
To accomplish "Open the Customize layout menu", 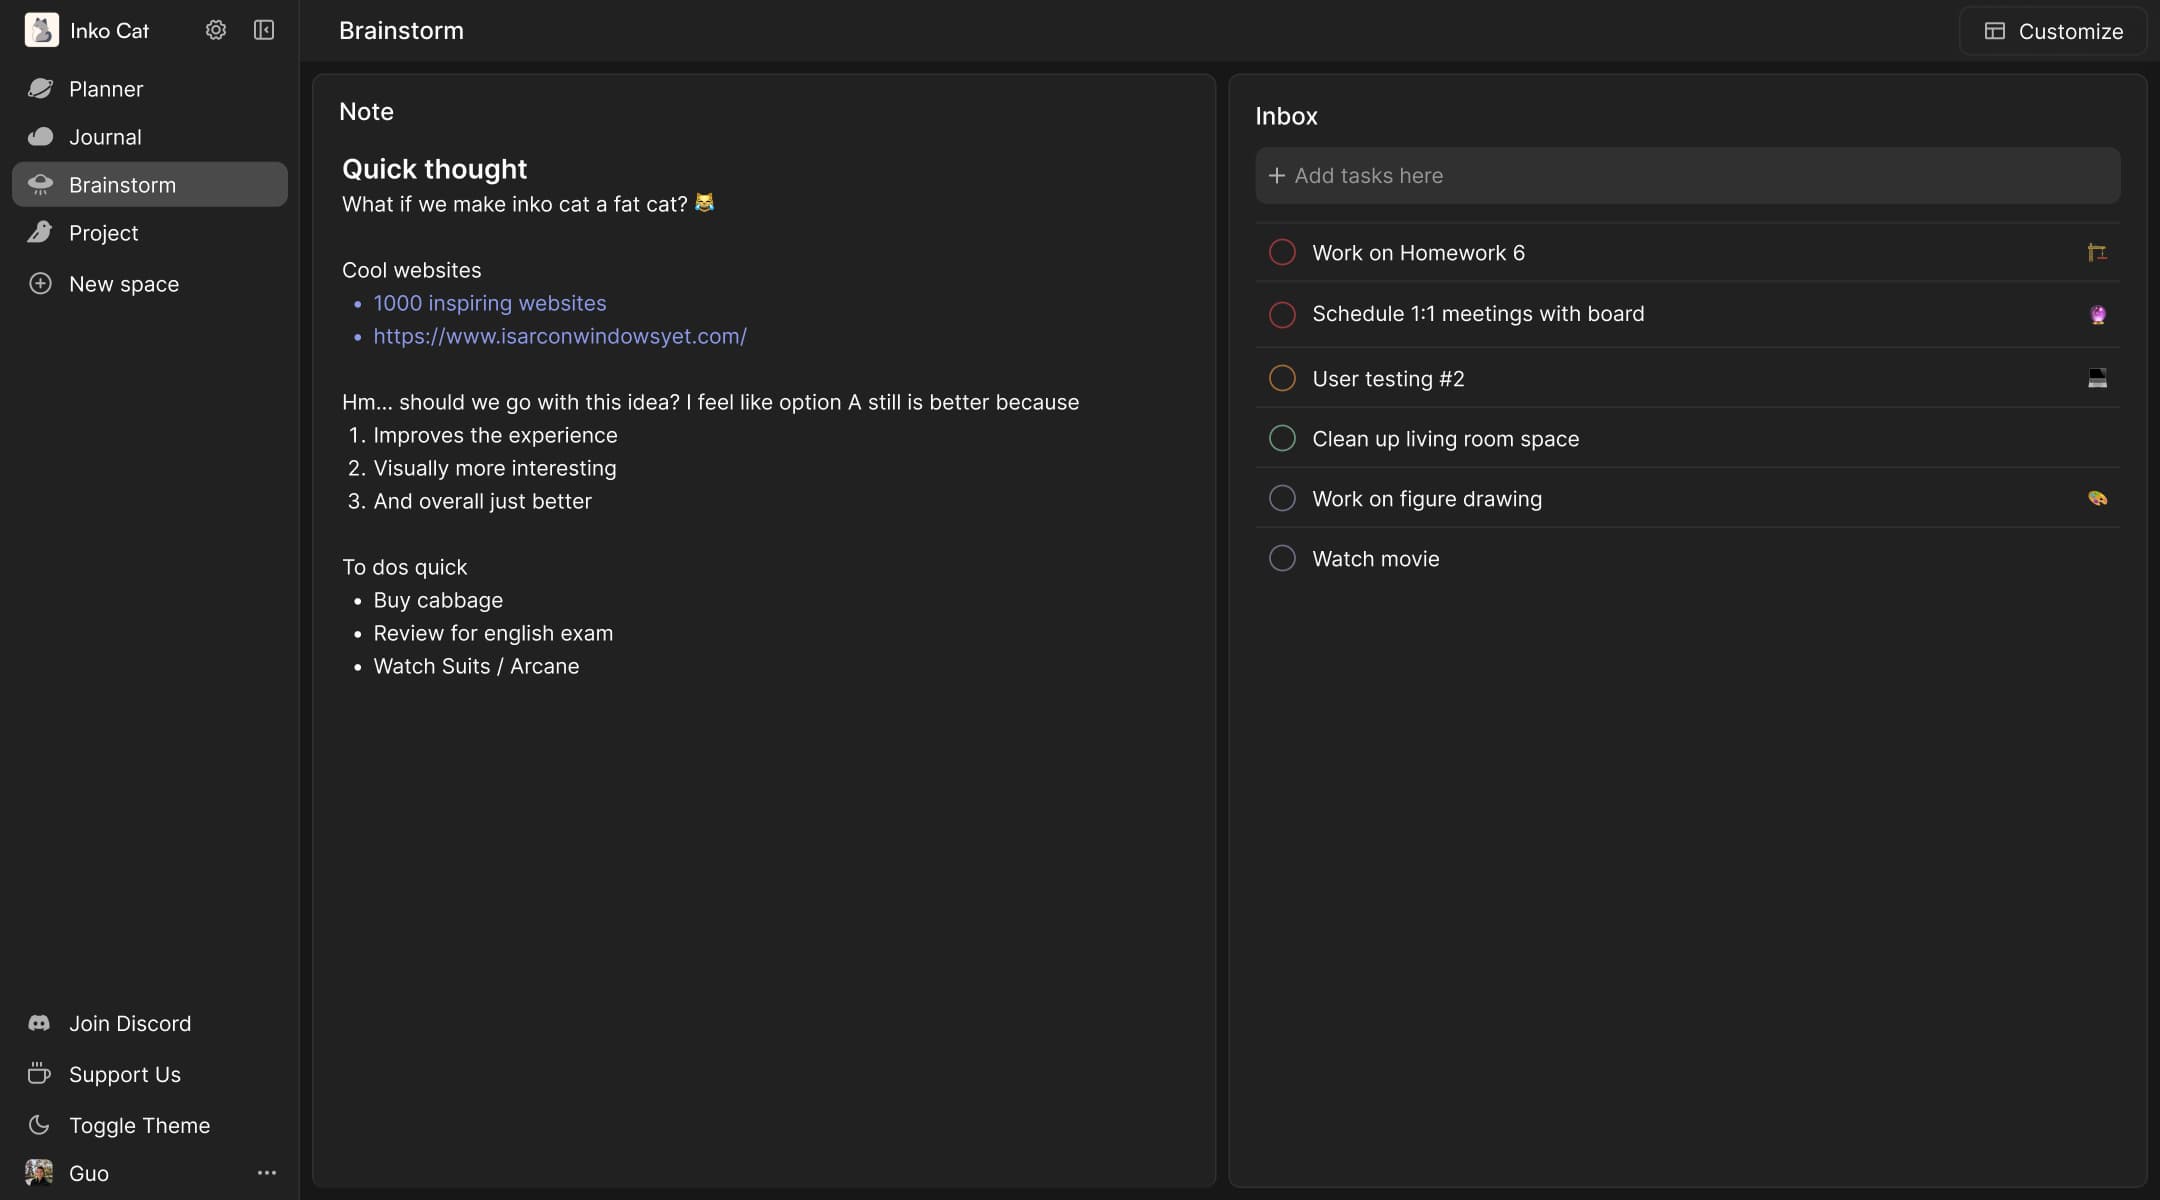I will pos(2053,31).
